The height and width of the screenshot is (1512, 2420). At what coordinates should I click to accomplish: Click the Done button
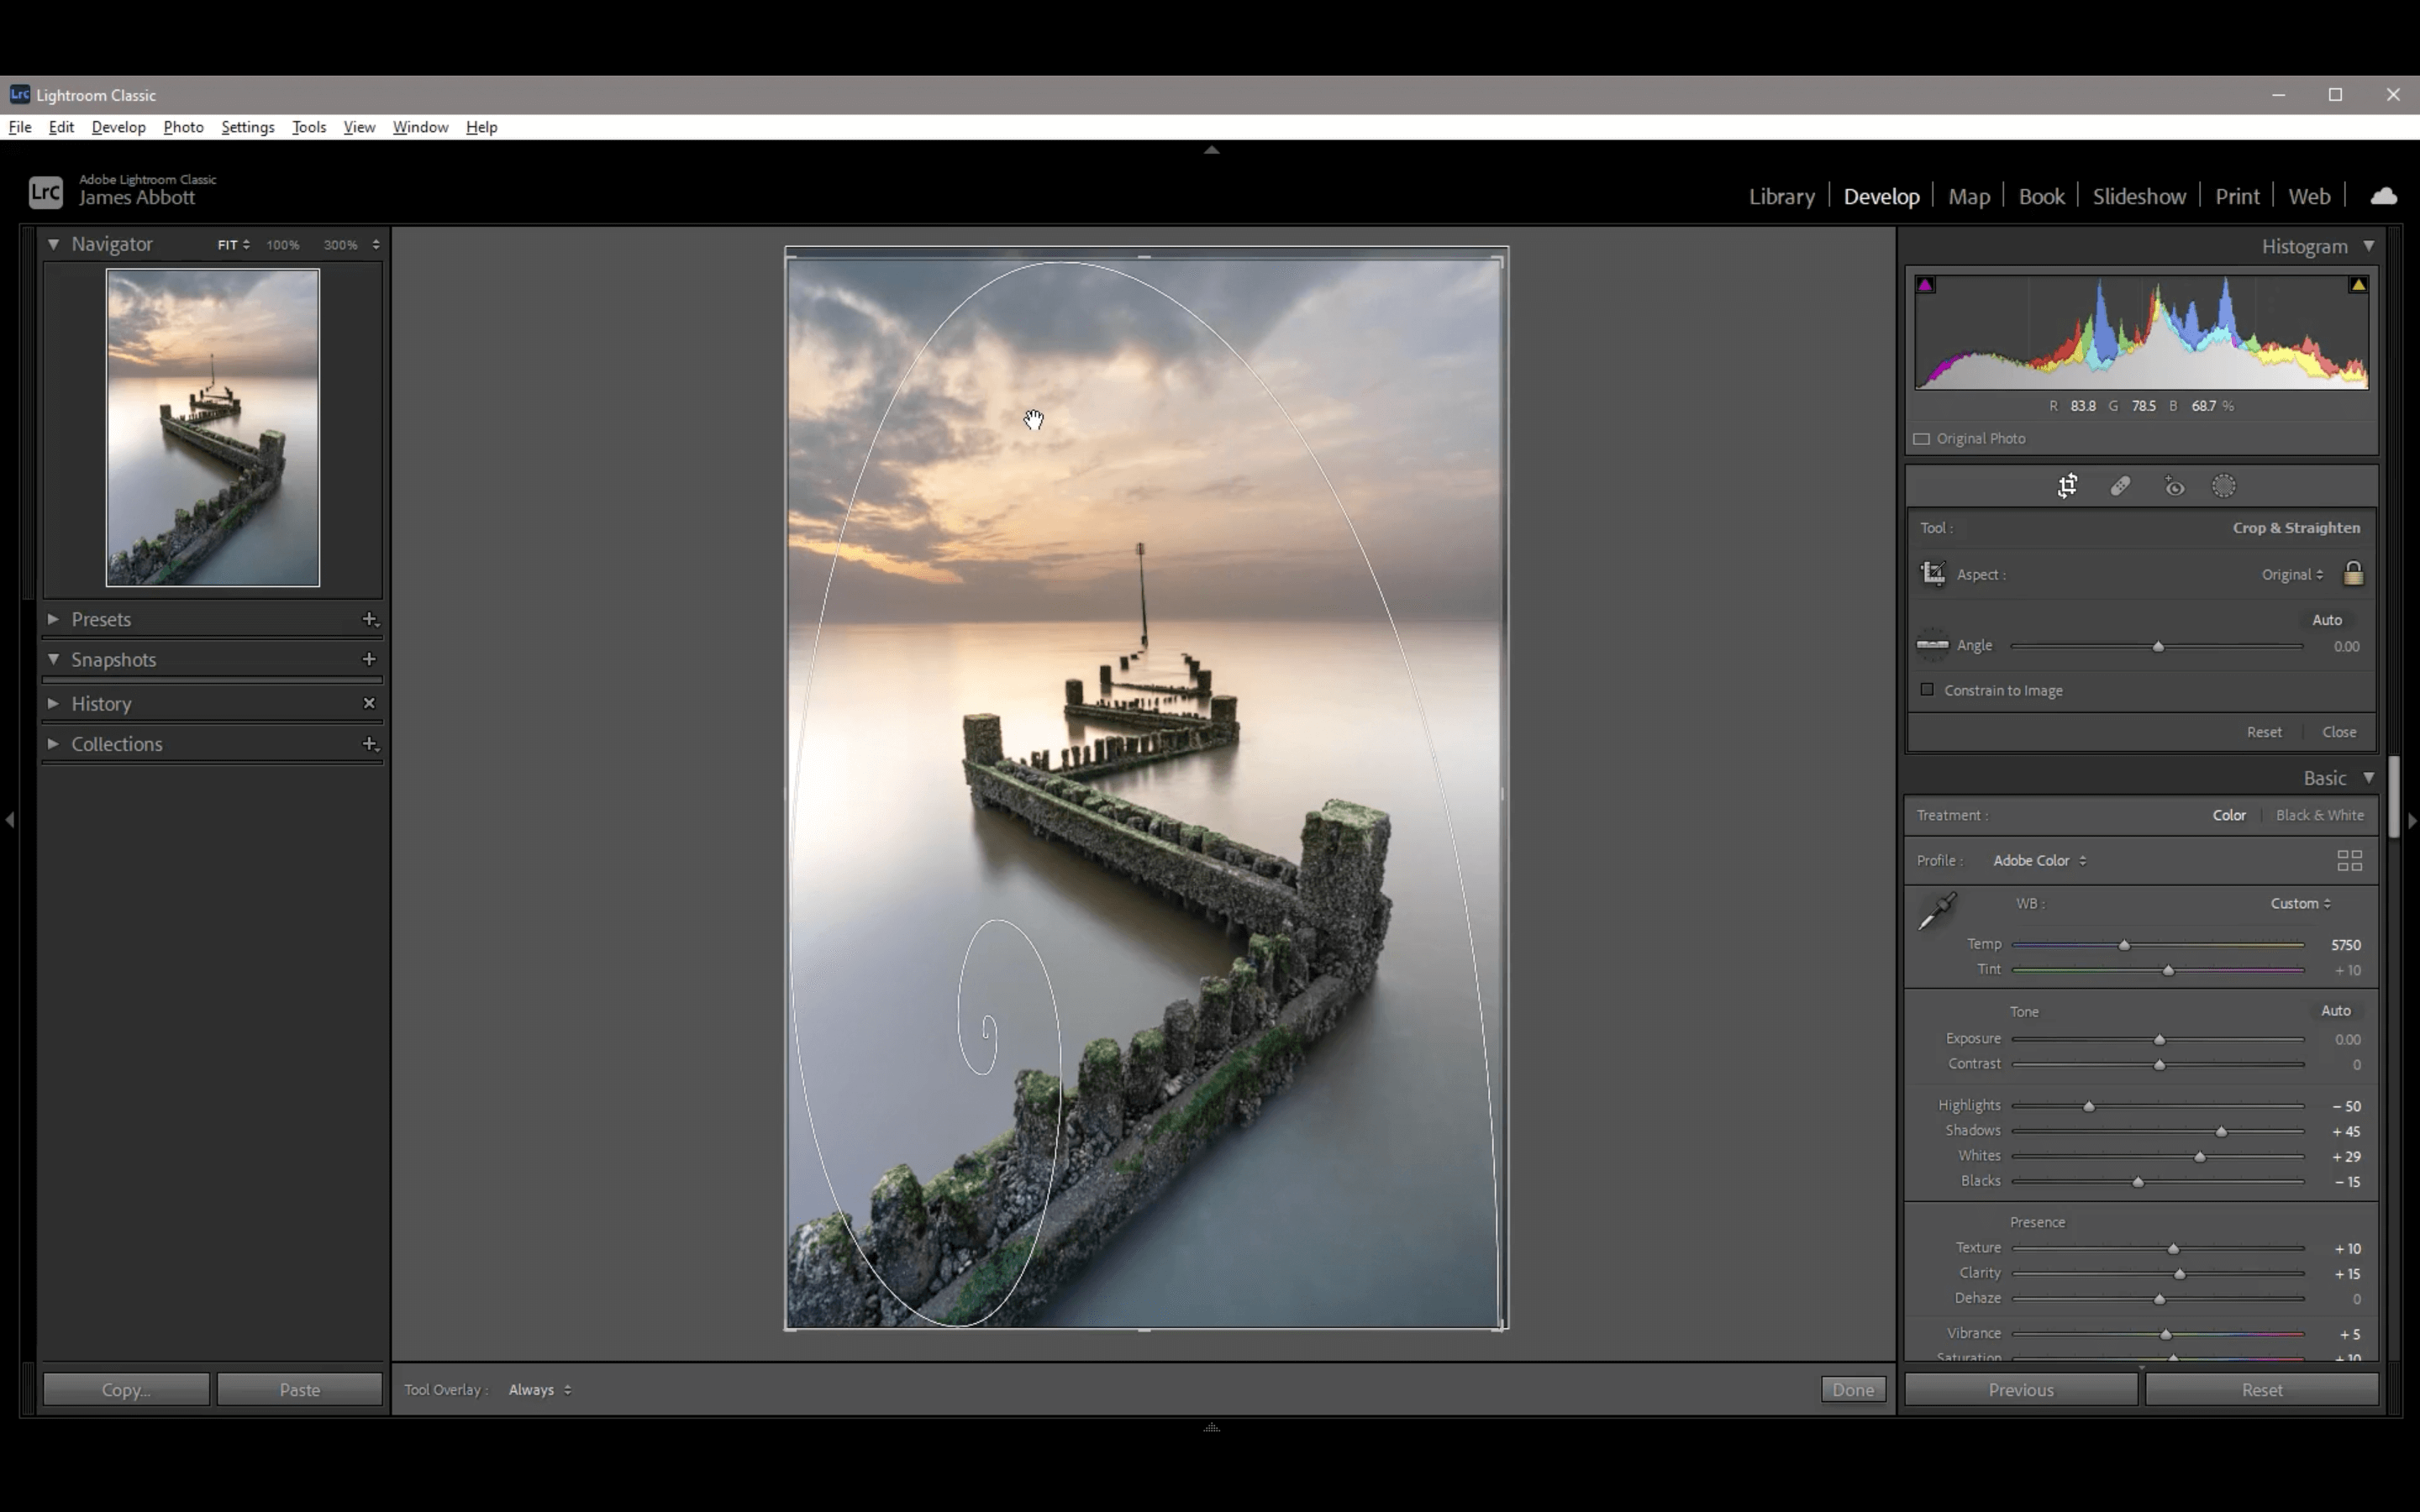coord(1851,1389)
